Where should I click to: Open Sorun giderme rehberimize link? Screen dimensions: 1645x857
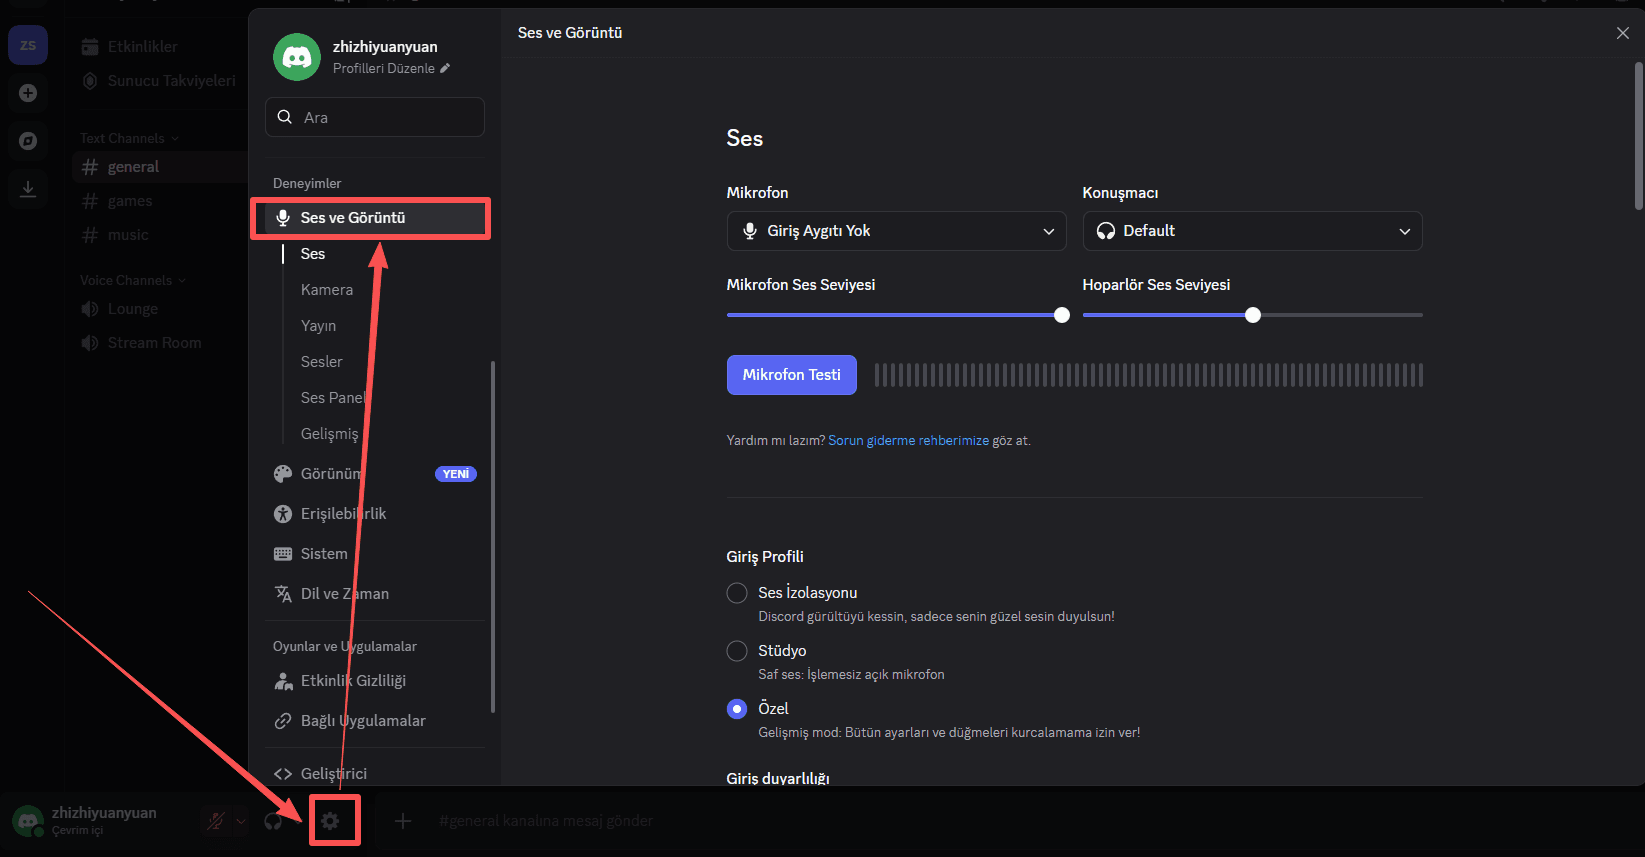[x=908, y=441]
